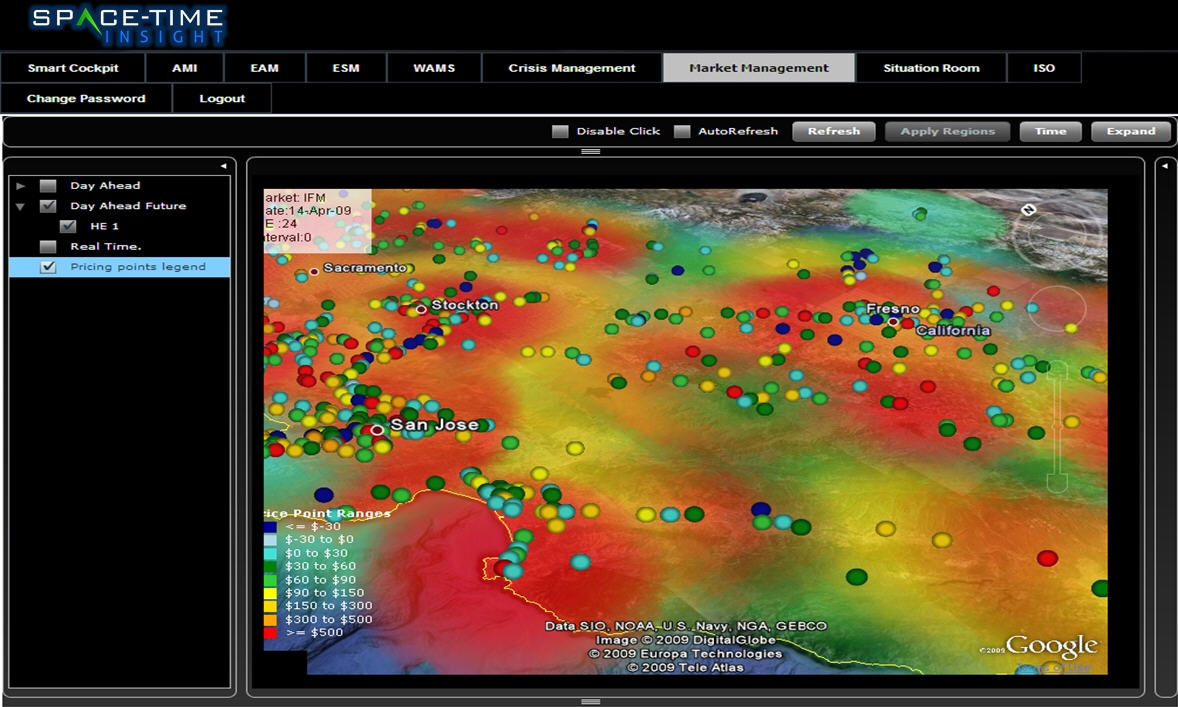Open the Crisis Management tab
This screenshot has width=1178, height=707.
click(x=570, y=67)
